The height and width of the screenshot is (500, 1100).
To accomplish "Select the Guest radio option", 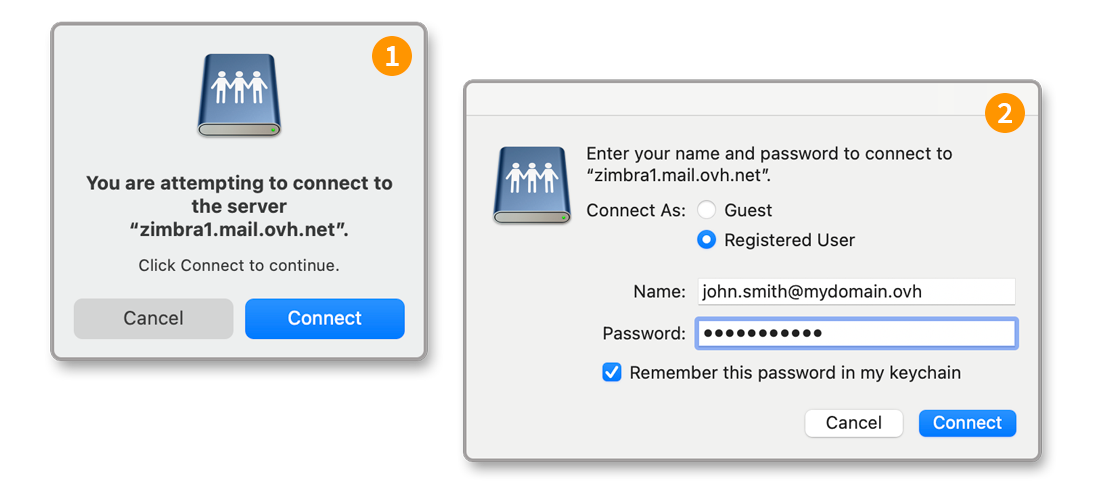I will (x=707, y=210).
